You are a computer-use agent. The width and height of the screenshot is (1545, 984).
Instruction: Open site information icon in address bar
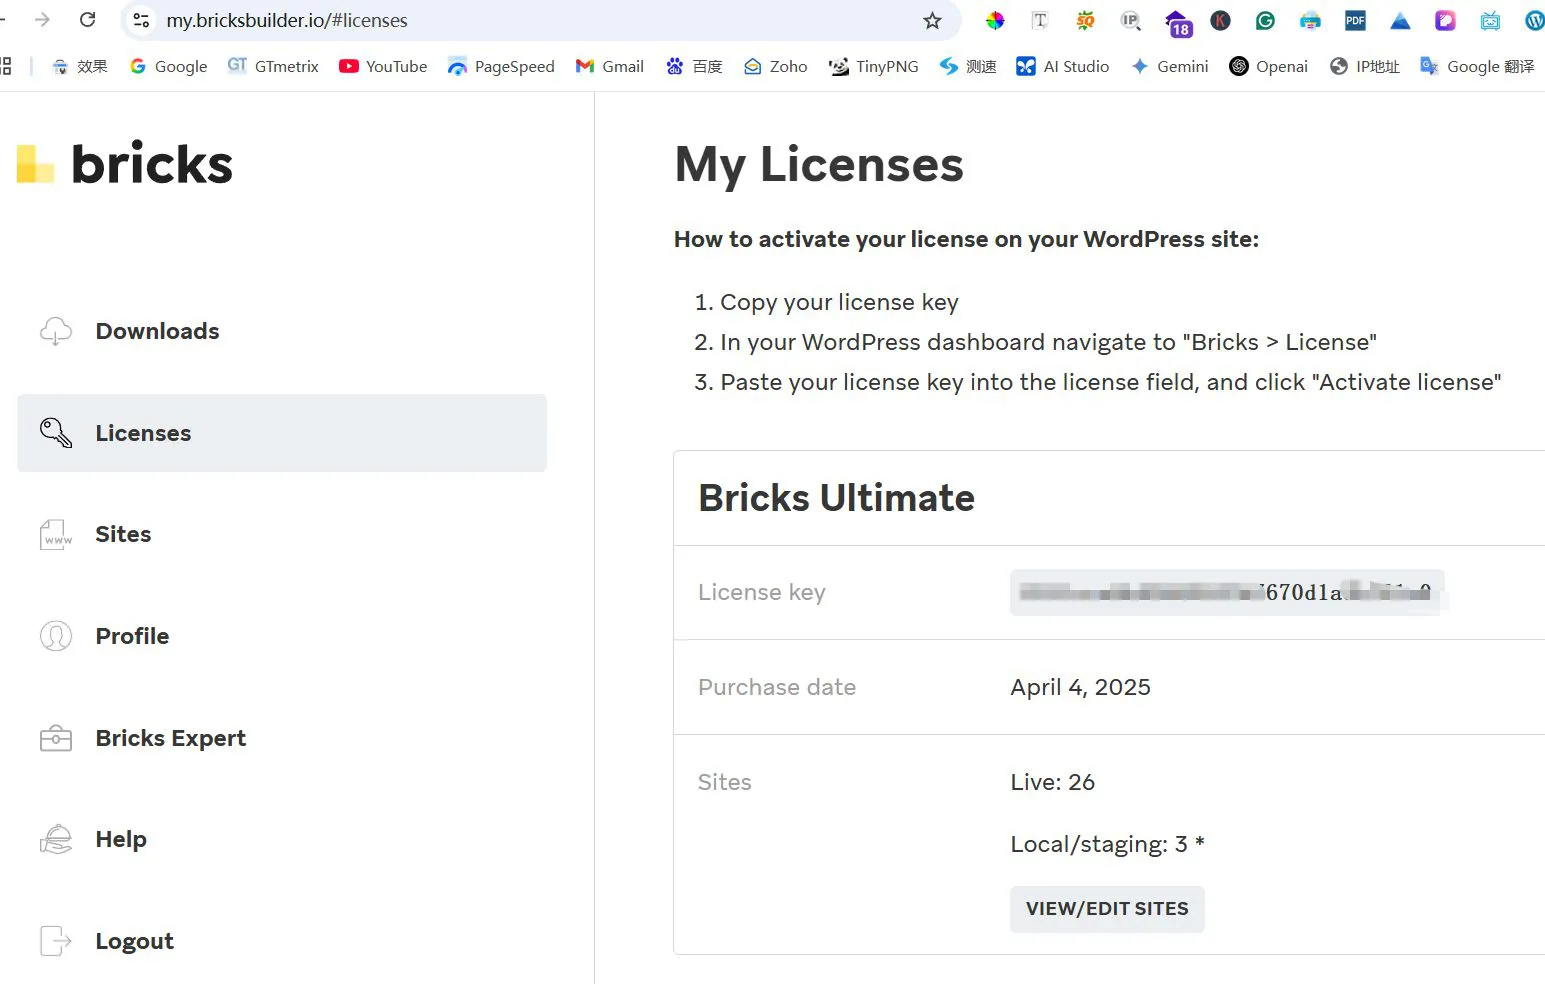coord(142,21)
